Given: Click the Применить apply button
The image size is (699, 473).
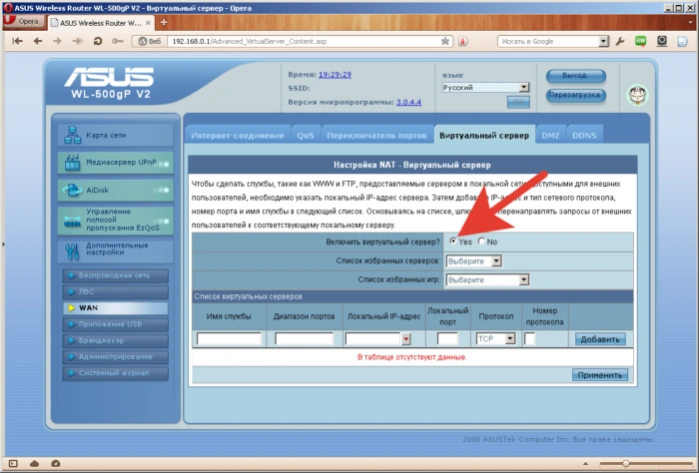Looking at the screenshot, I should (600, 375).
